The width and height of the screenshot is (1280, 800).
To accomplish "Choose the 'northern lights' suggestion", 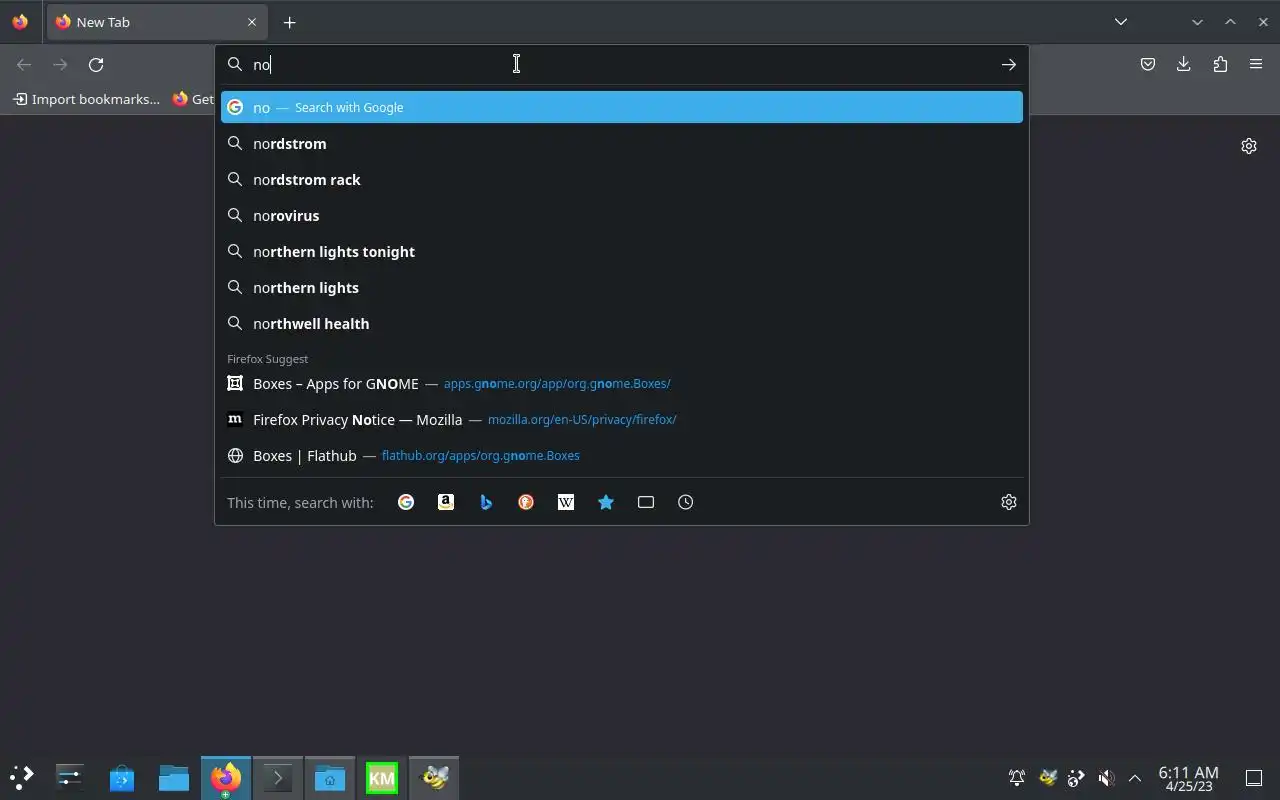I will click(622, 288).
